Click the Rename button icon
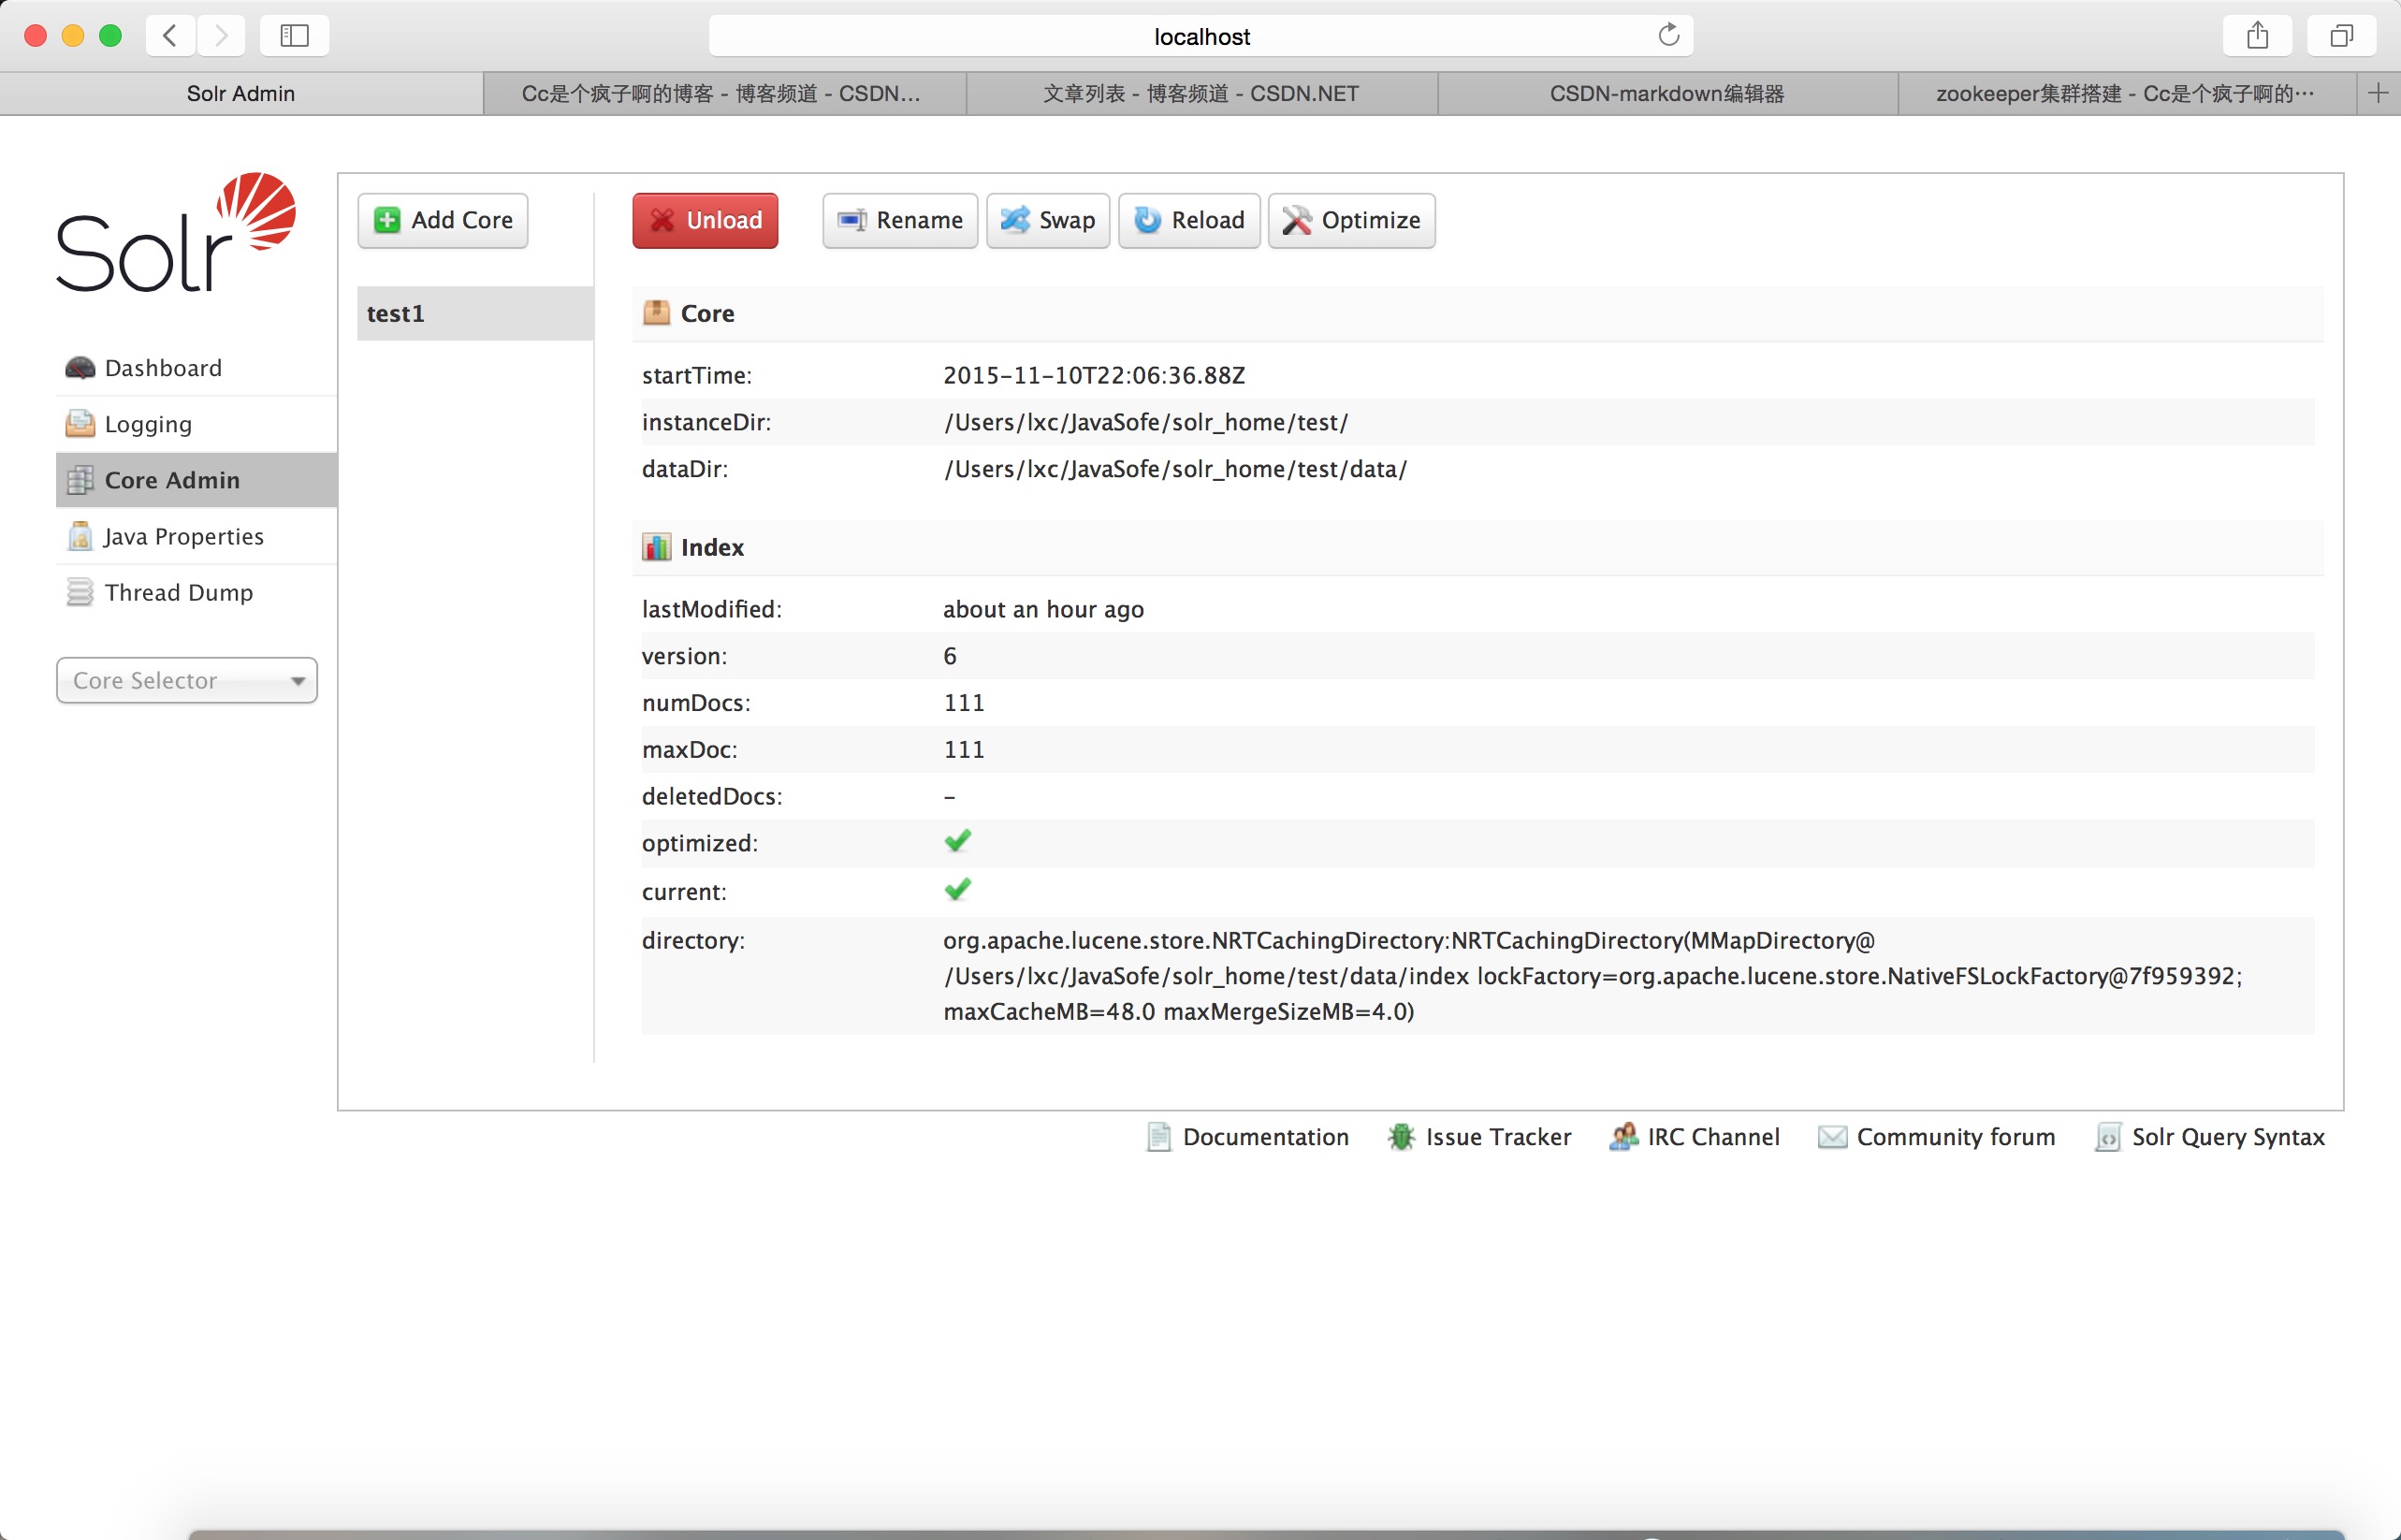 point(852,220)
